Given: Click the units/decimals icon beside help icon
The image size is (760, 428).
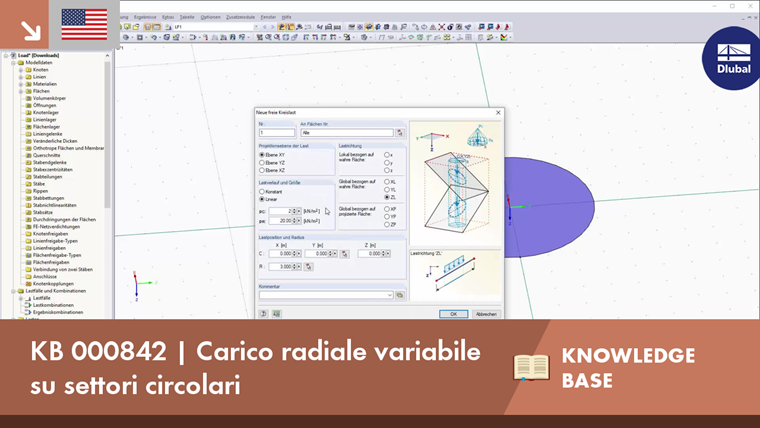Looking at the screenshot, I should 276,314.
